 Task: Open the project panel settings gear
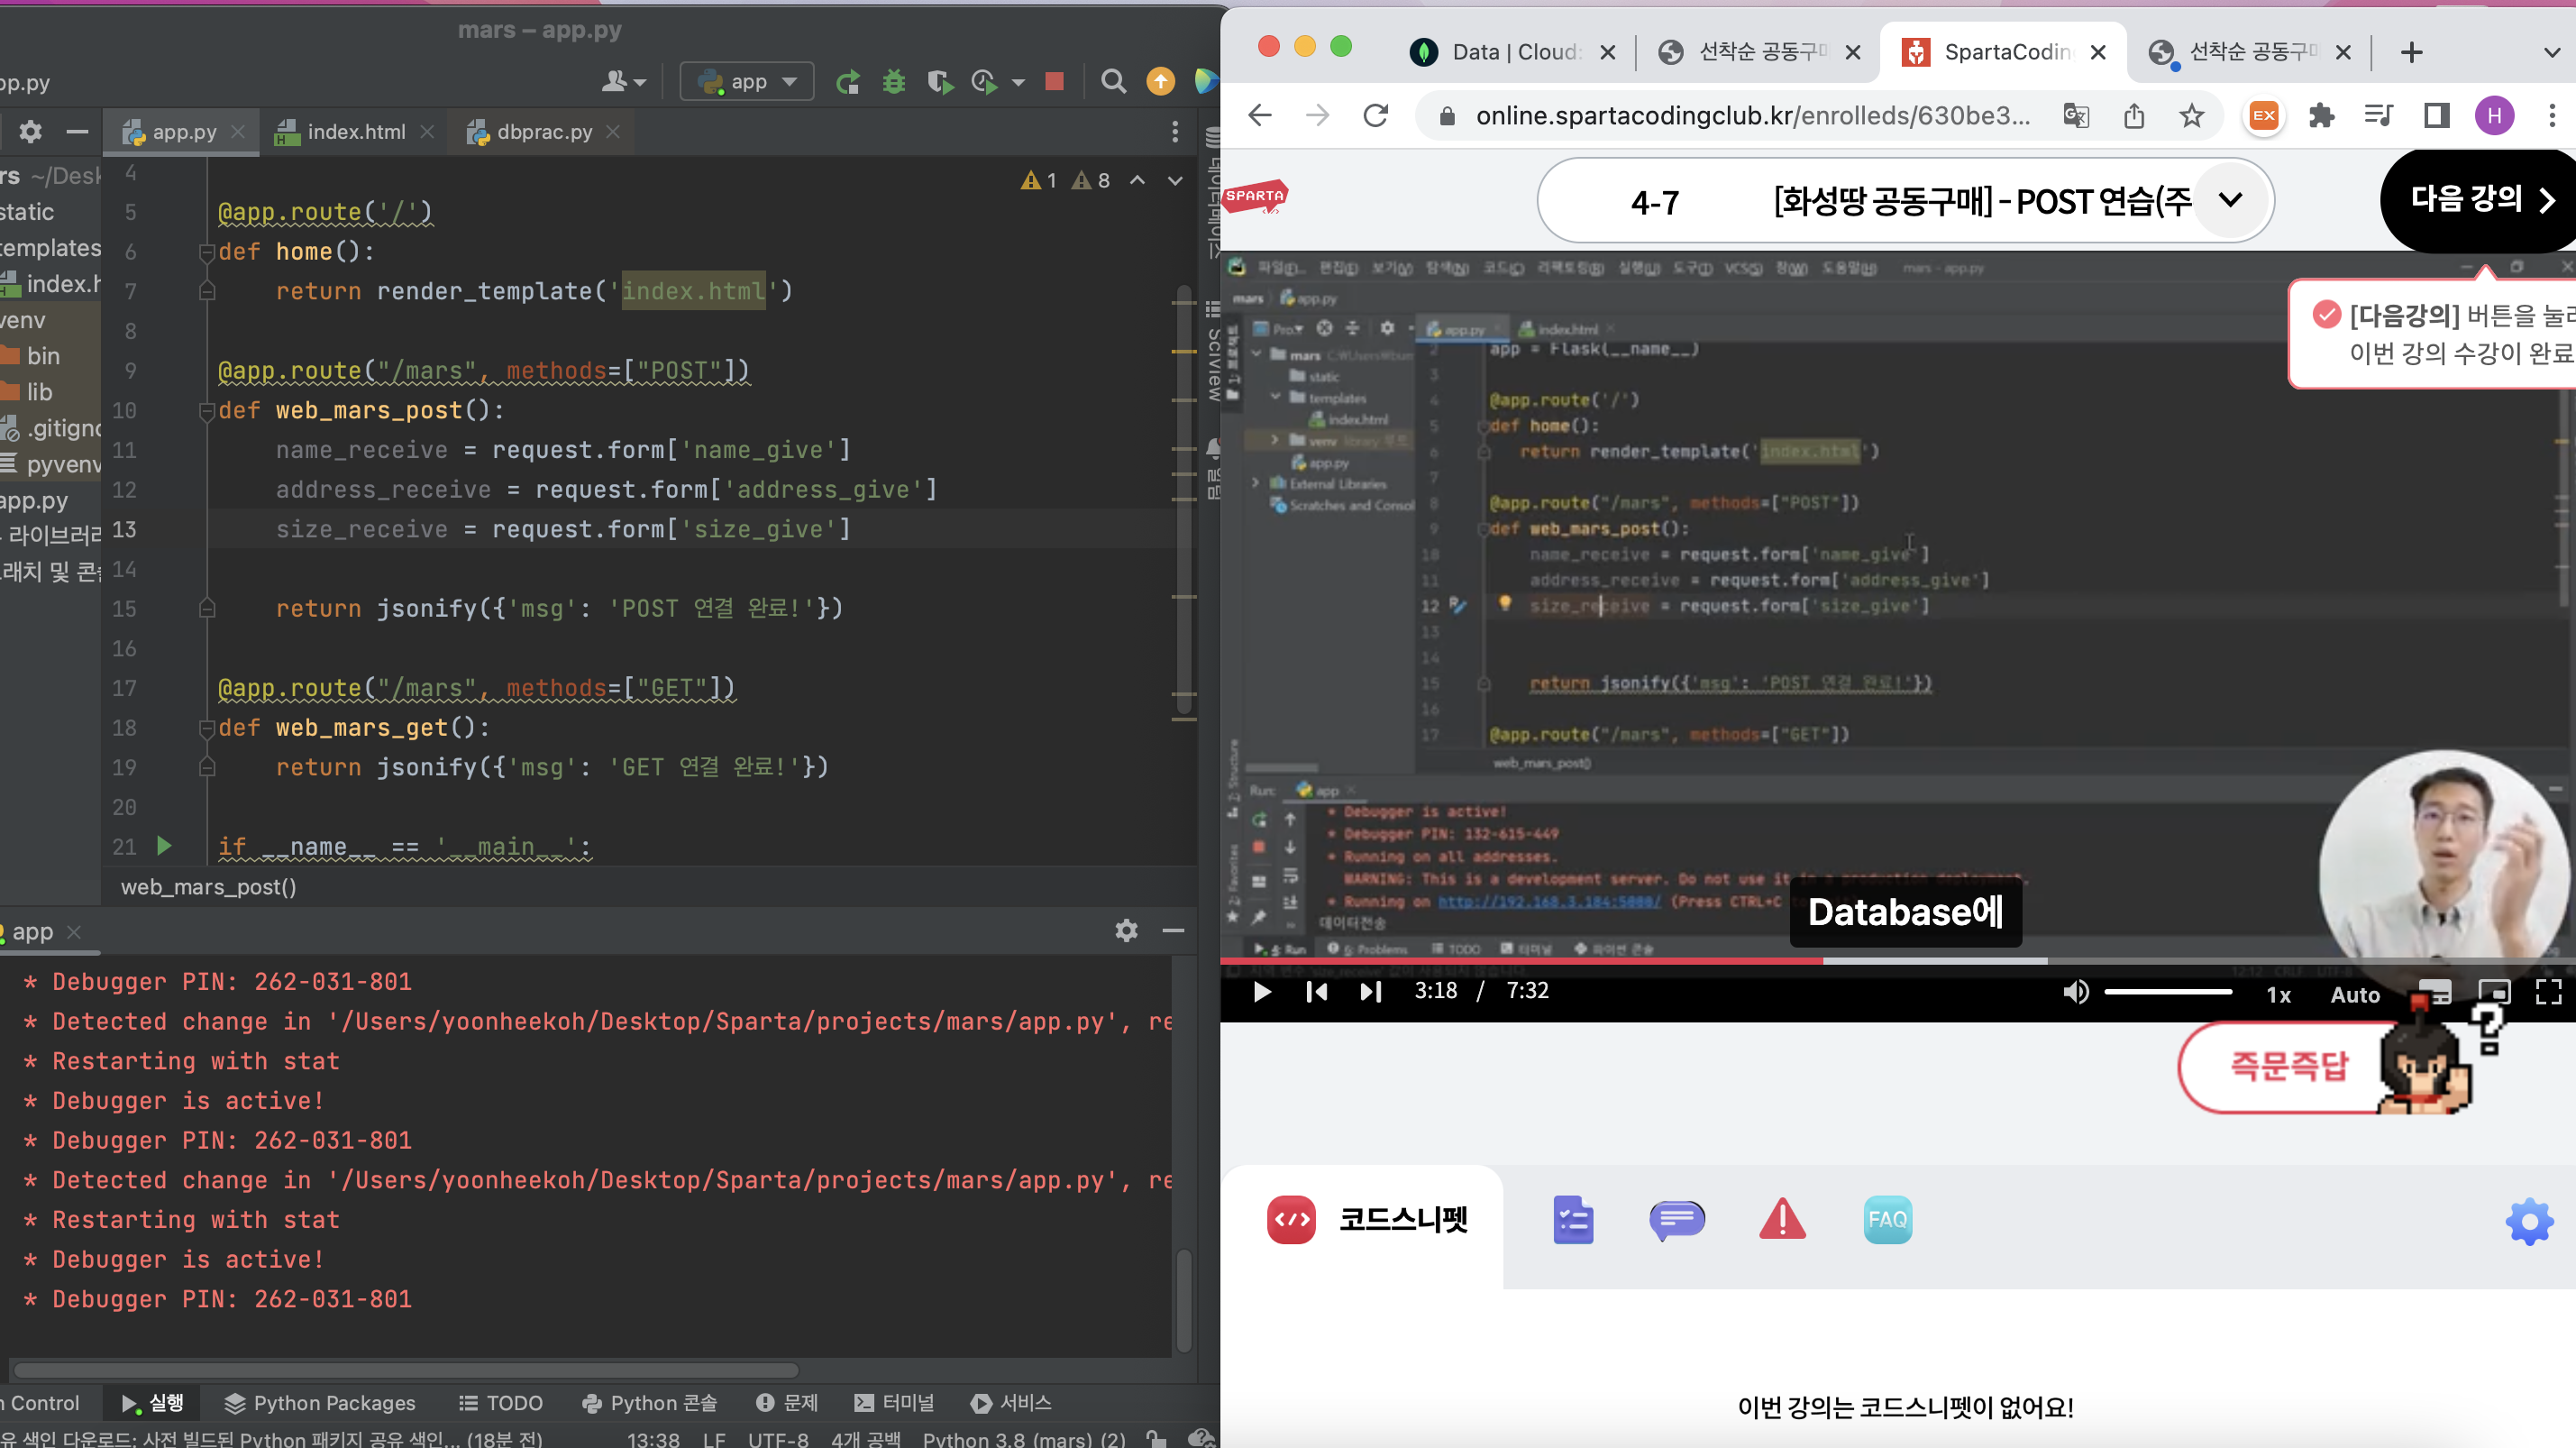(30, 131)
